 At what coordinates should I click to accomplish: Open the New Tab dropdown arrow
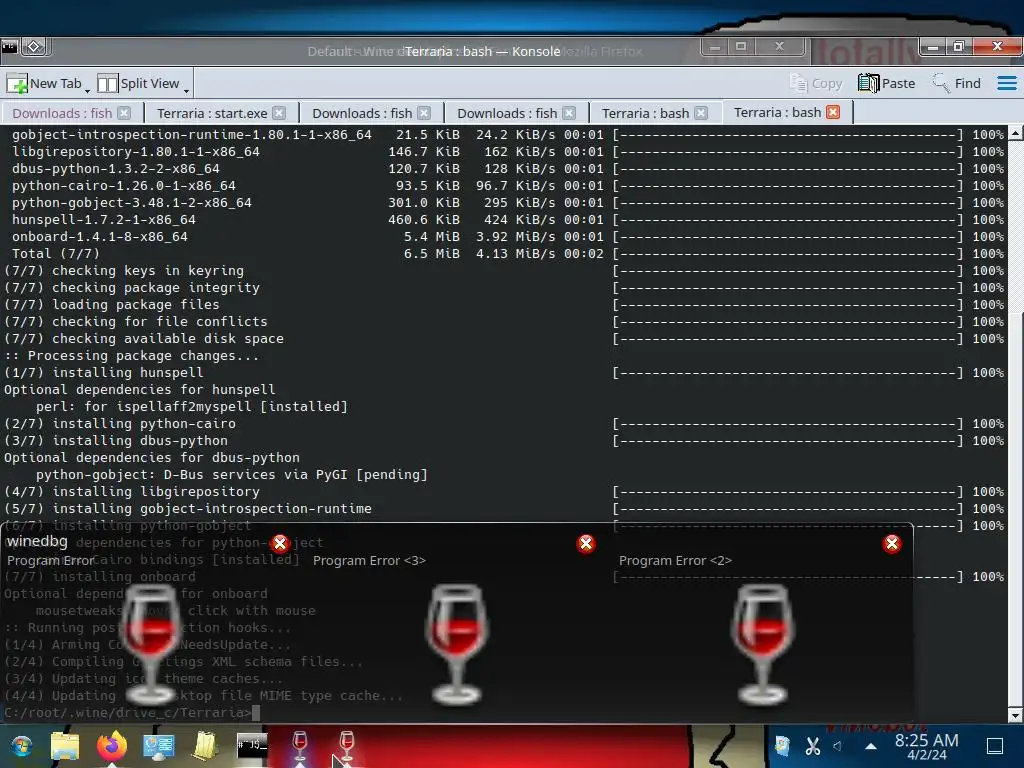[88, 89]
